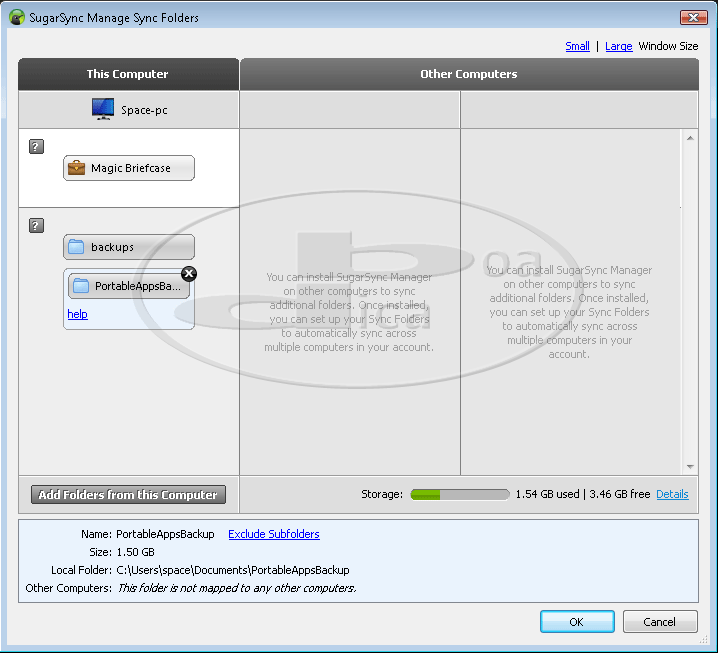The image size is (718, 653).
Task: Click the scrollbar down arrow
Action: [690, 467]
